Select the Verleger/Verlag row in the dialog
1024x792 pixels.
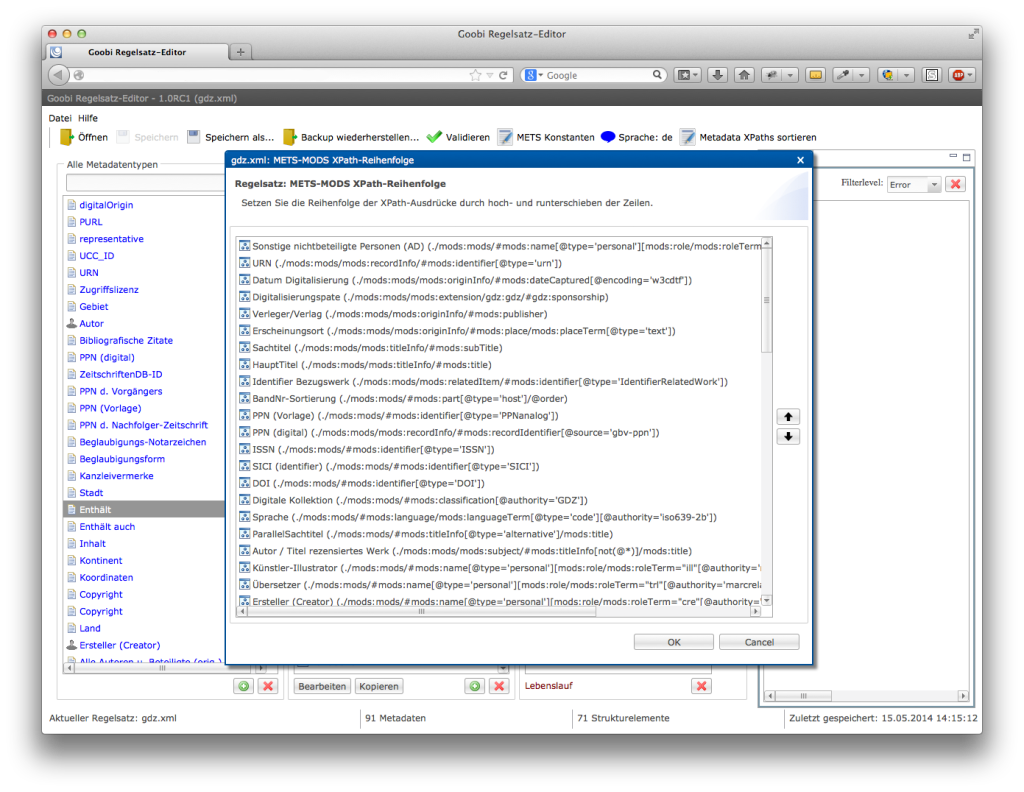coord(499,313)
